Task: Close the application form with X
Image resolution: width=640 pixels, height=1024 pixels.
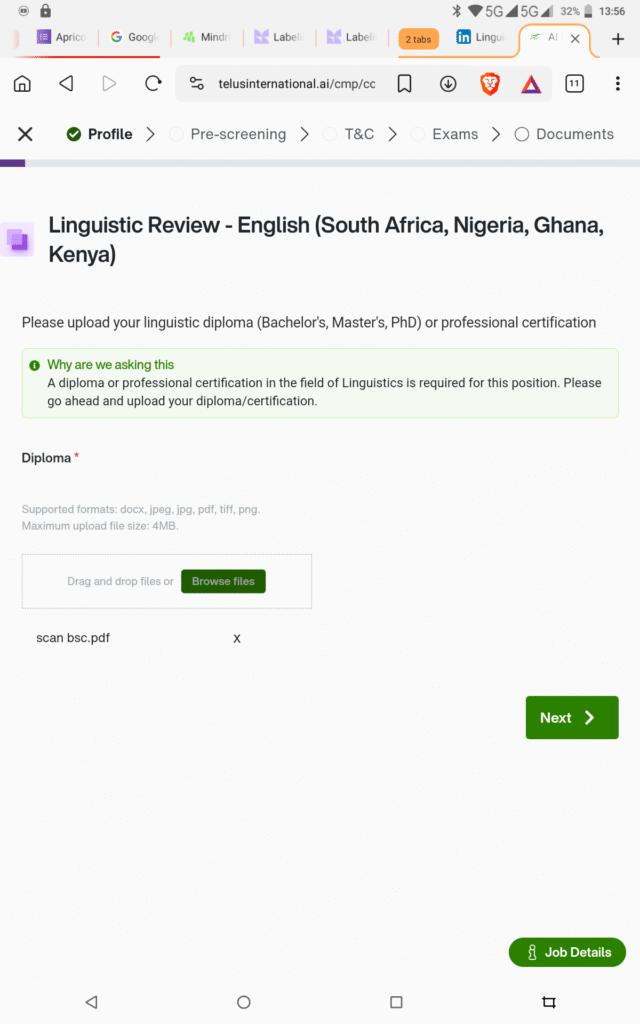Action: coord(26,134)
